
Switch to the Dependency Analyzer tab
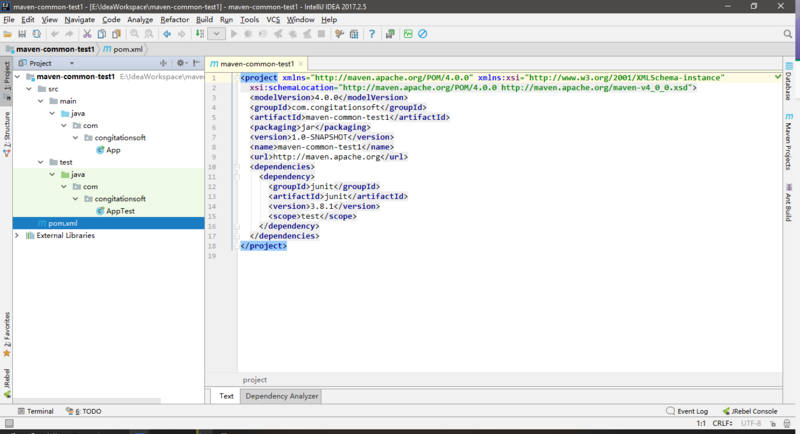click(x=281, y=396)
